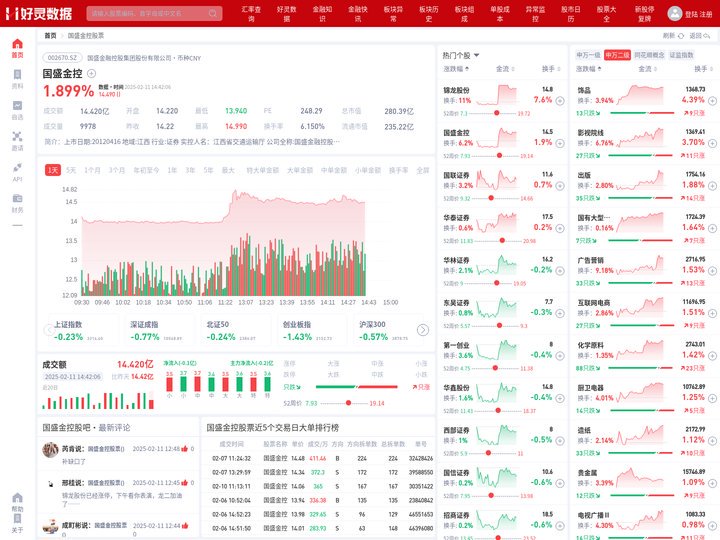The height and width of the screenshot is (540, 720).
Task: Open 汇率查询 in top navigation
Action: pos(251,14)
